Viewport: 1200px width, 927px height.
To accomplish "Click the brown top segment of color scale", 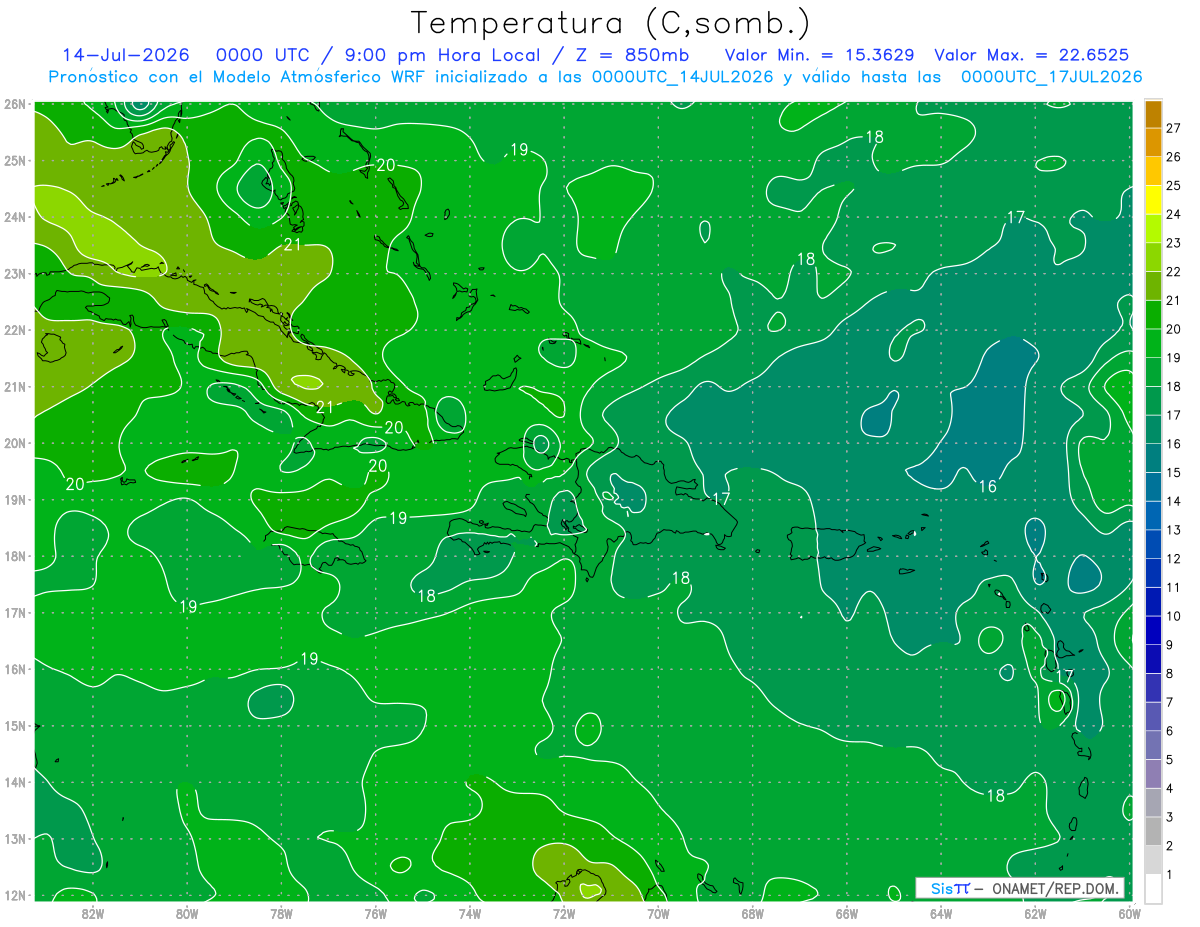I will [1153, 114].
